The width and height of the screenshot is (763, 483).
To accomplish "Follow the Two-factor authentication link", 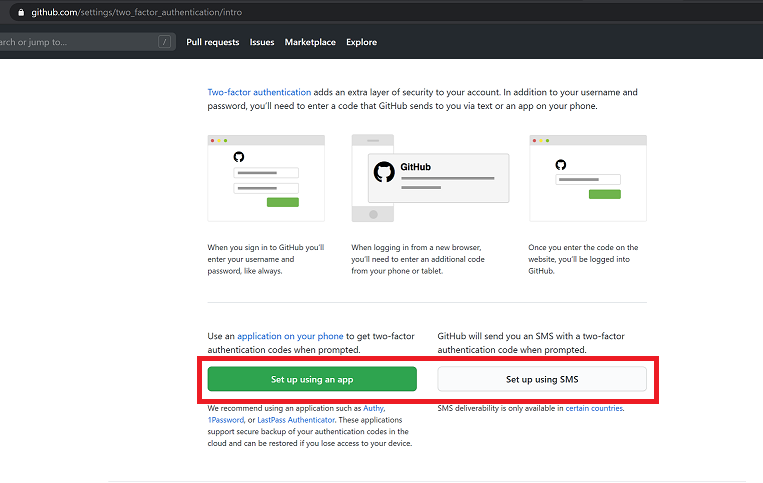I will click(259, 92).
